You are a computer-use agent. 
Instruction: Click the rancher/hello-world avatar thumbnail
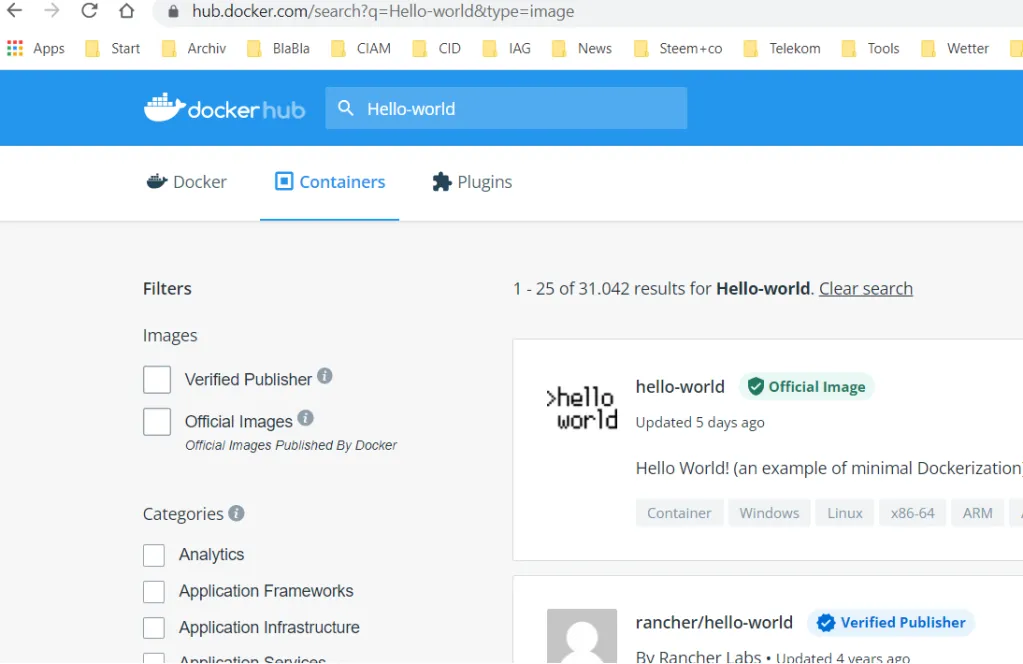click(582, 636)
